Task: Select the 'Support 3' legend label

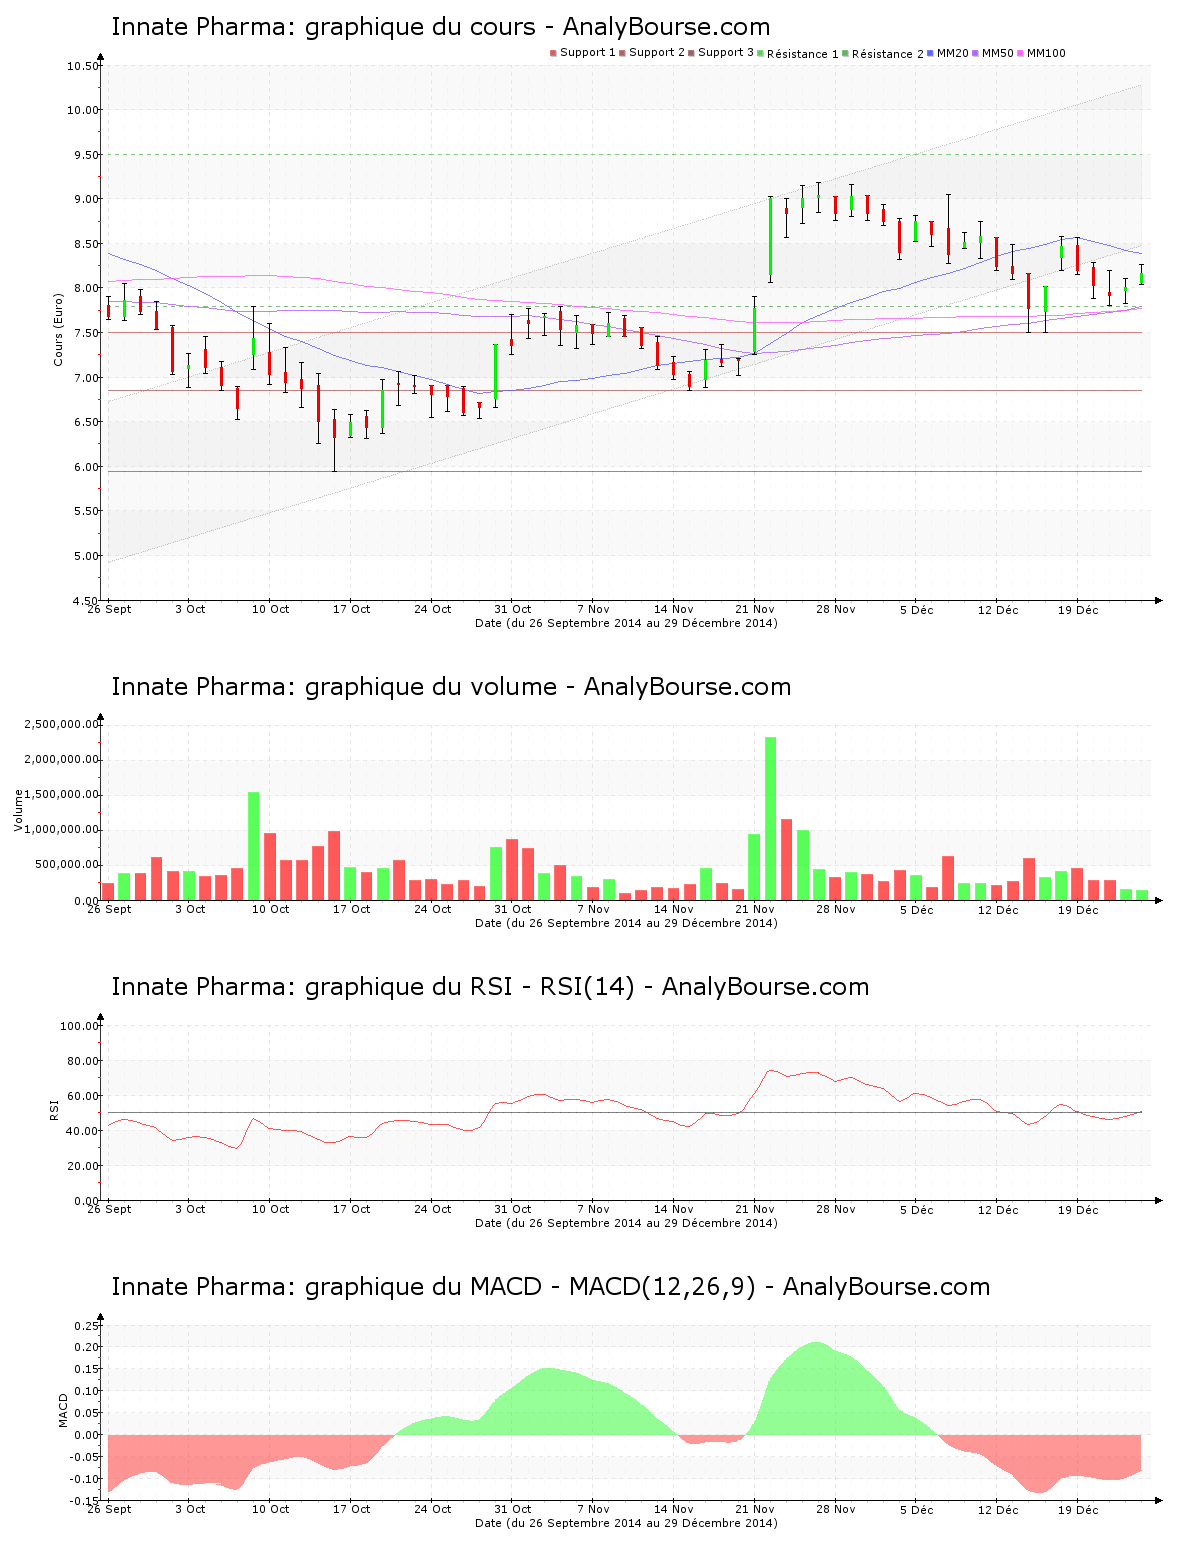Action: tap(726, 53)
